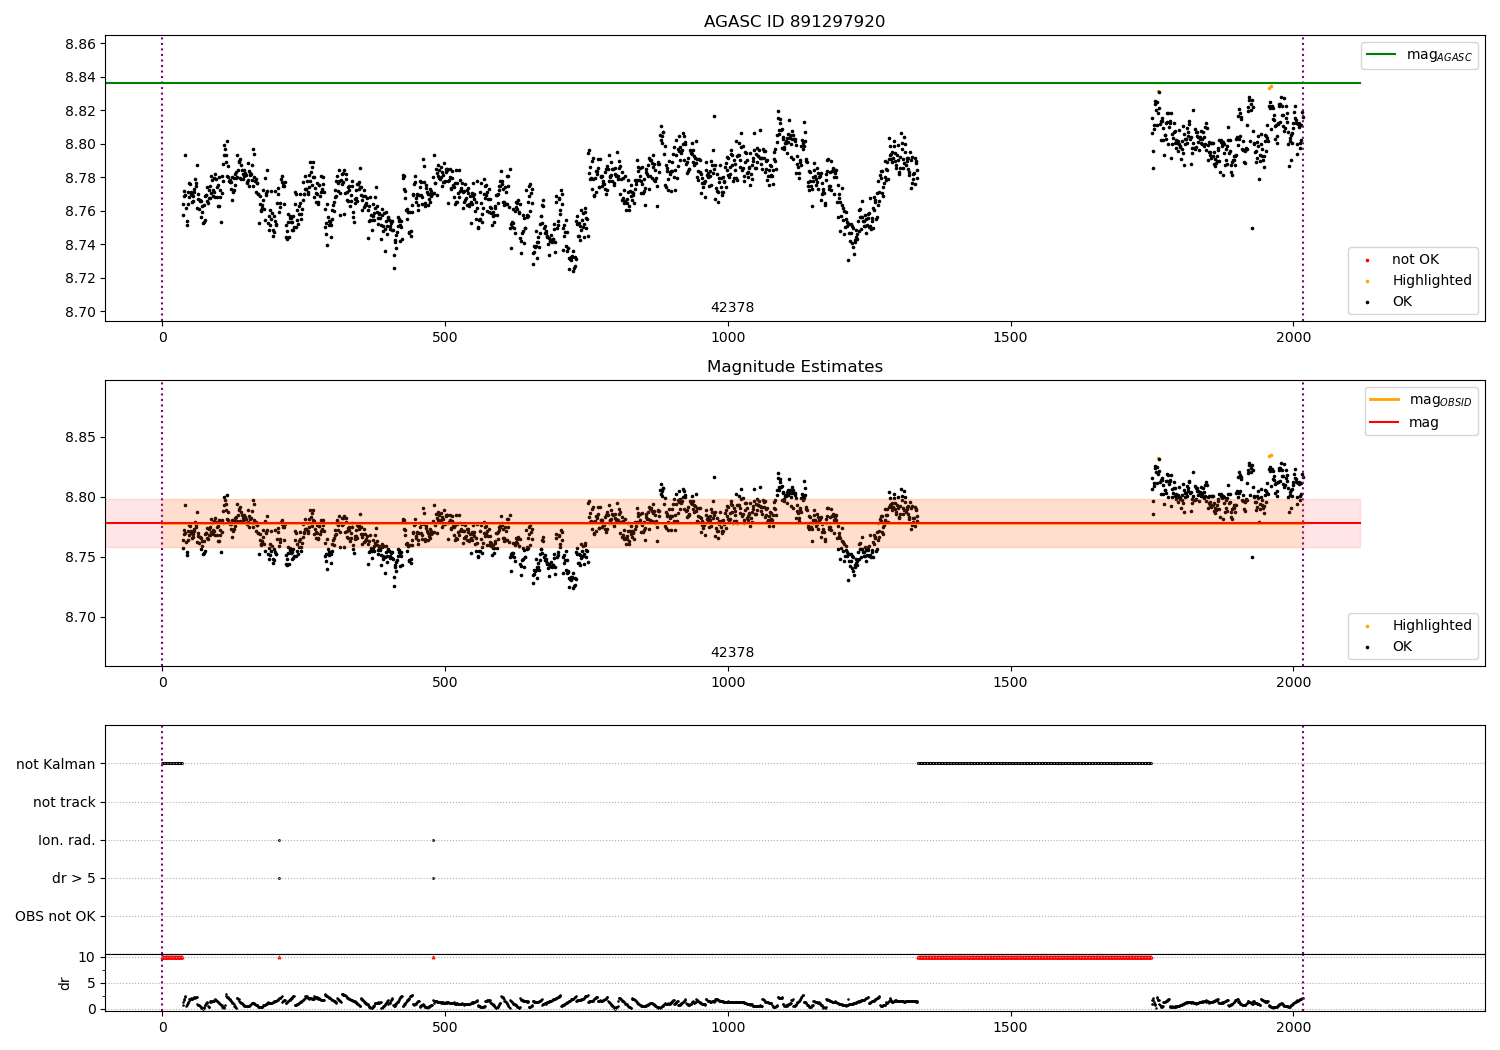Click the 'dr' axis label
The width and height of the screenshot is (1500, 1050).
[65, 983]
